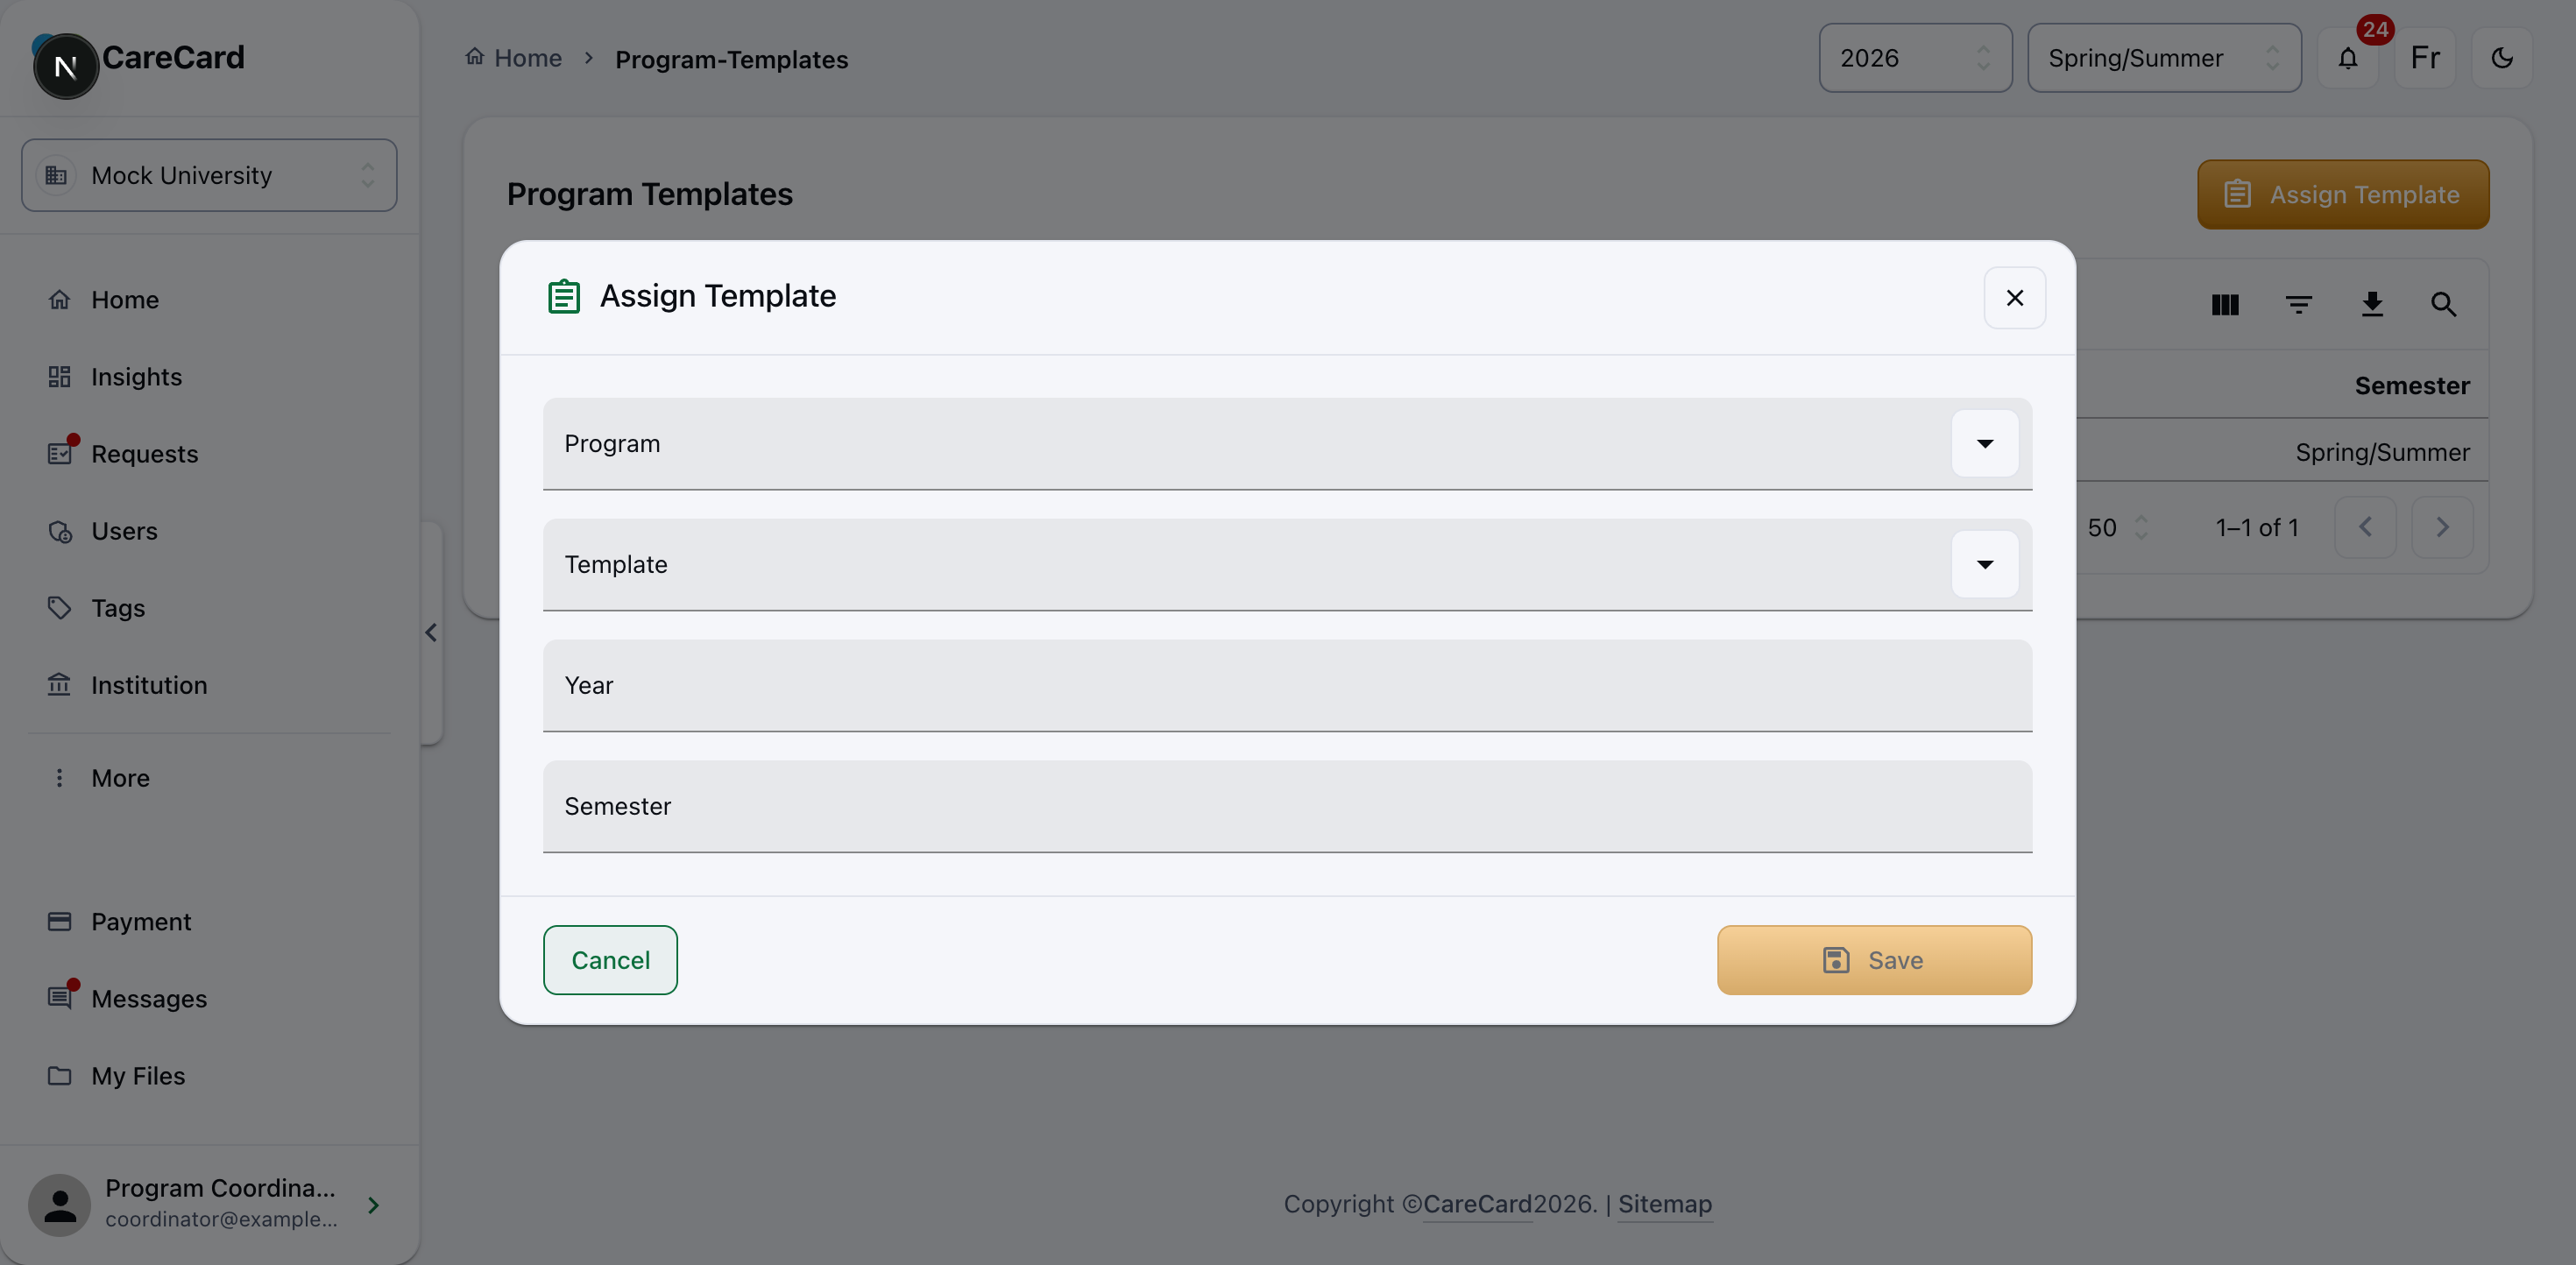
Task: Open the CareCard footer link
Action: coord(1477,1204)
